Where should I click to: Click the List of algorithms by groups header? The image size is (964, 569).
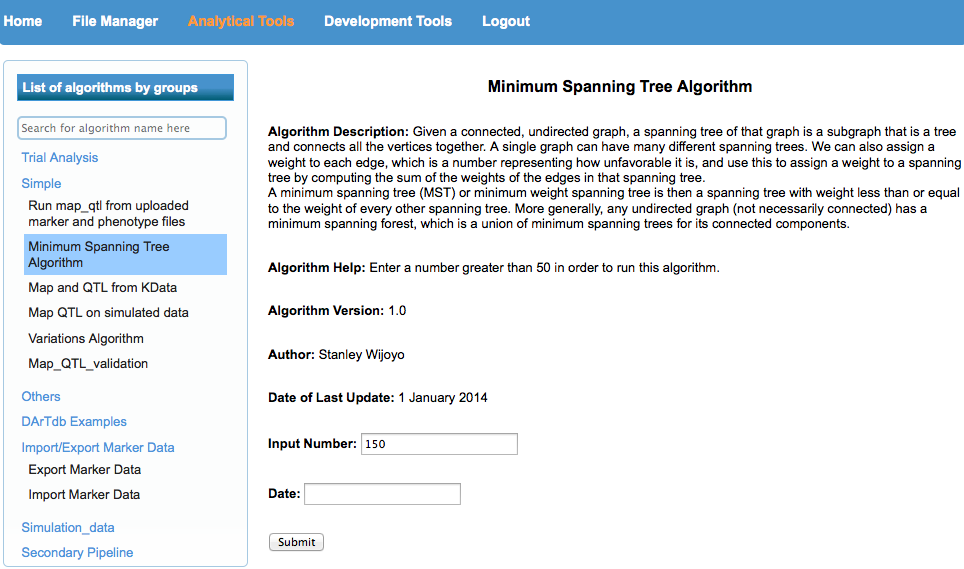[x=125, y=87]
